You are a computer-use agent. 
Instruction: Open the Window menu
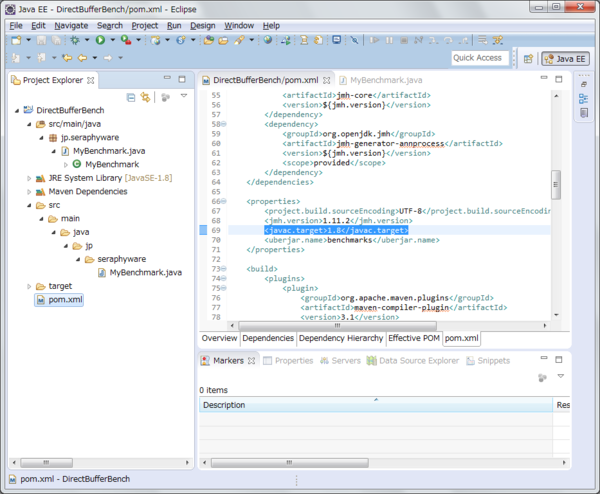(239, 26)
